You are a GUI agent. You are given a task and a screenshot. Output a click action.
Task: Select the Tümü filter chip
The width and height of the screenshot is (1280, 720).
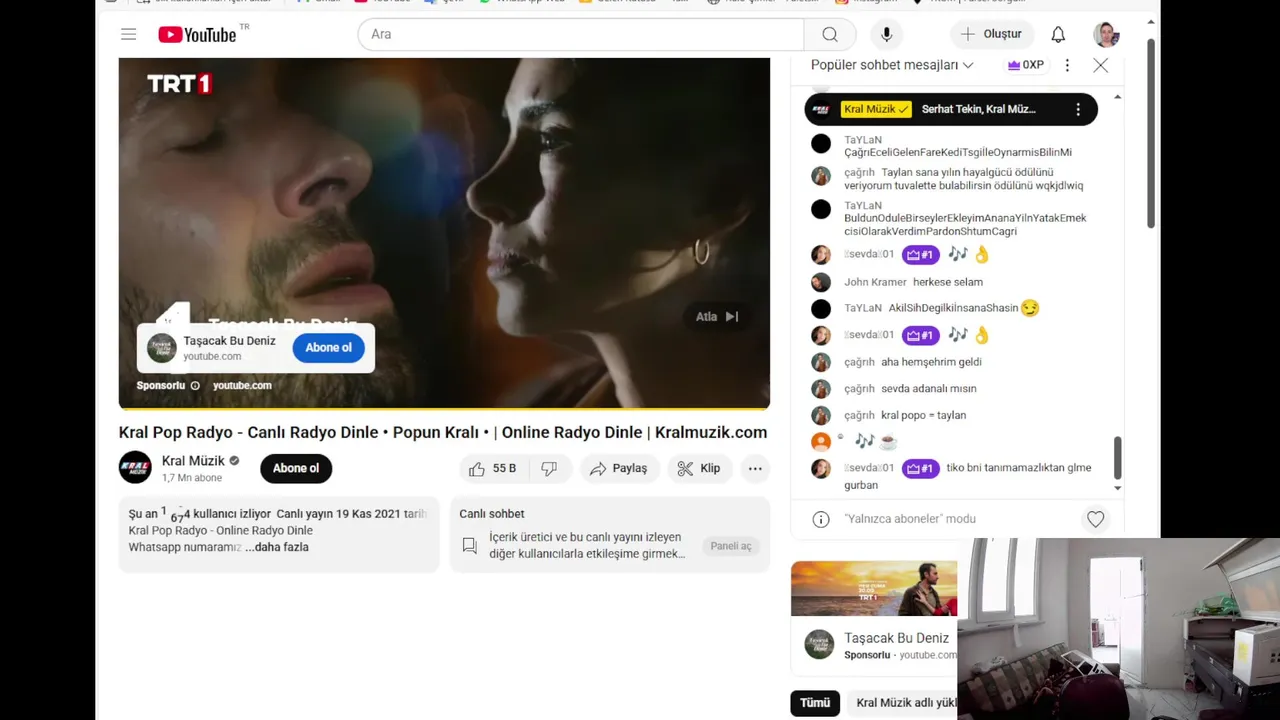pyautogui.click(x=815, y=703)
